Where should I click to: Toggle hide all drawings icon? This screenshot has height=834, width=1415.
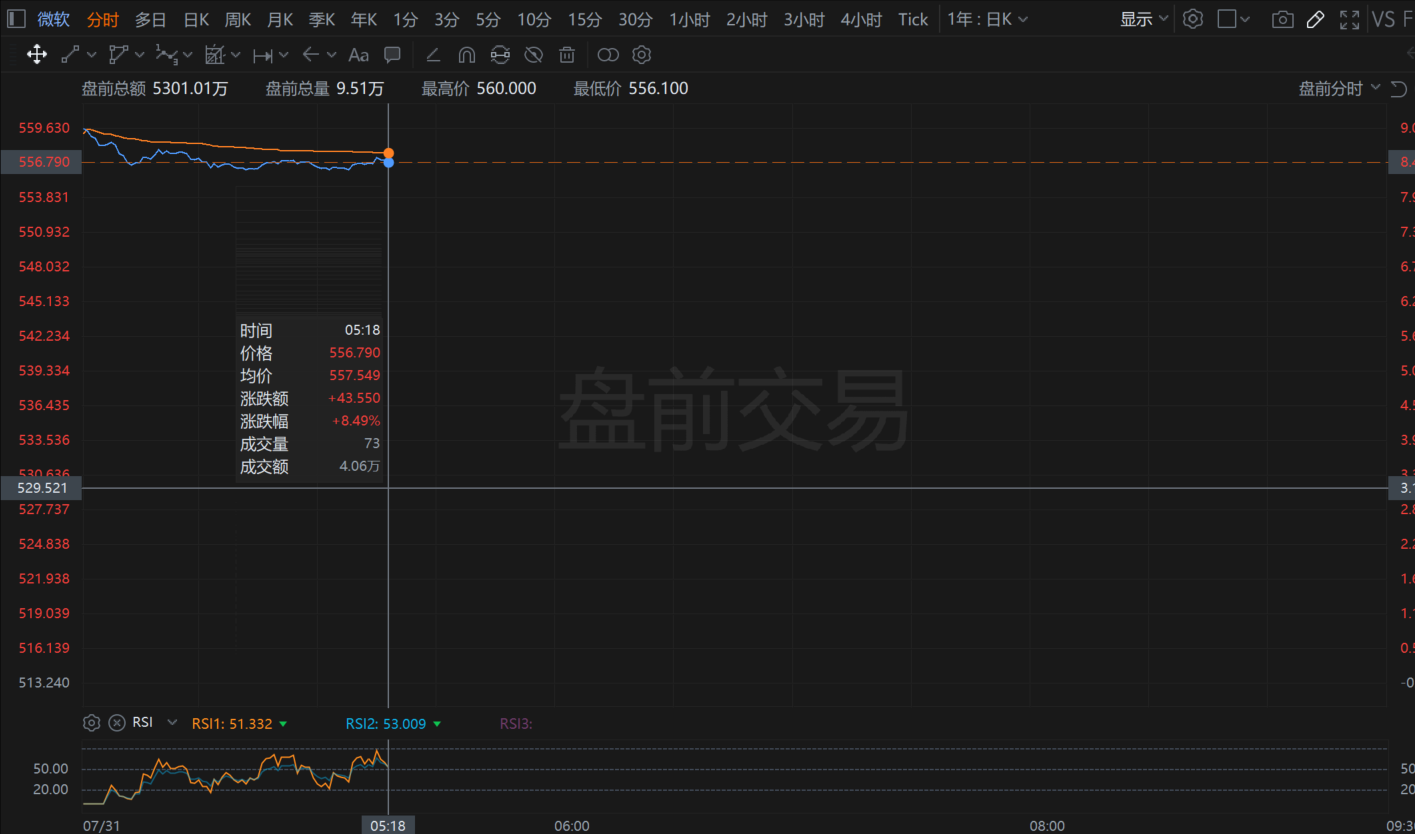click(534, 55)
